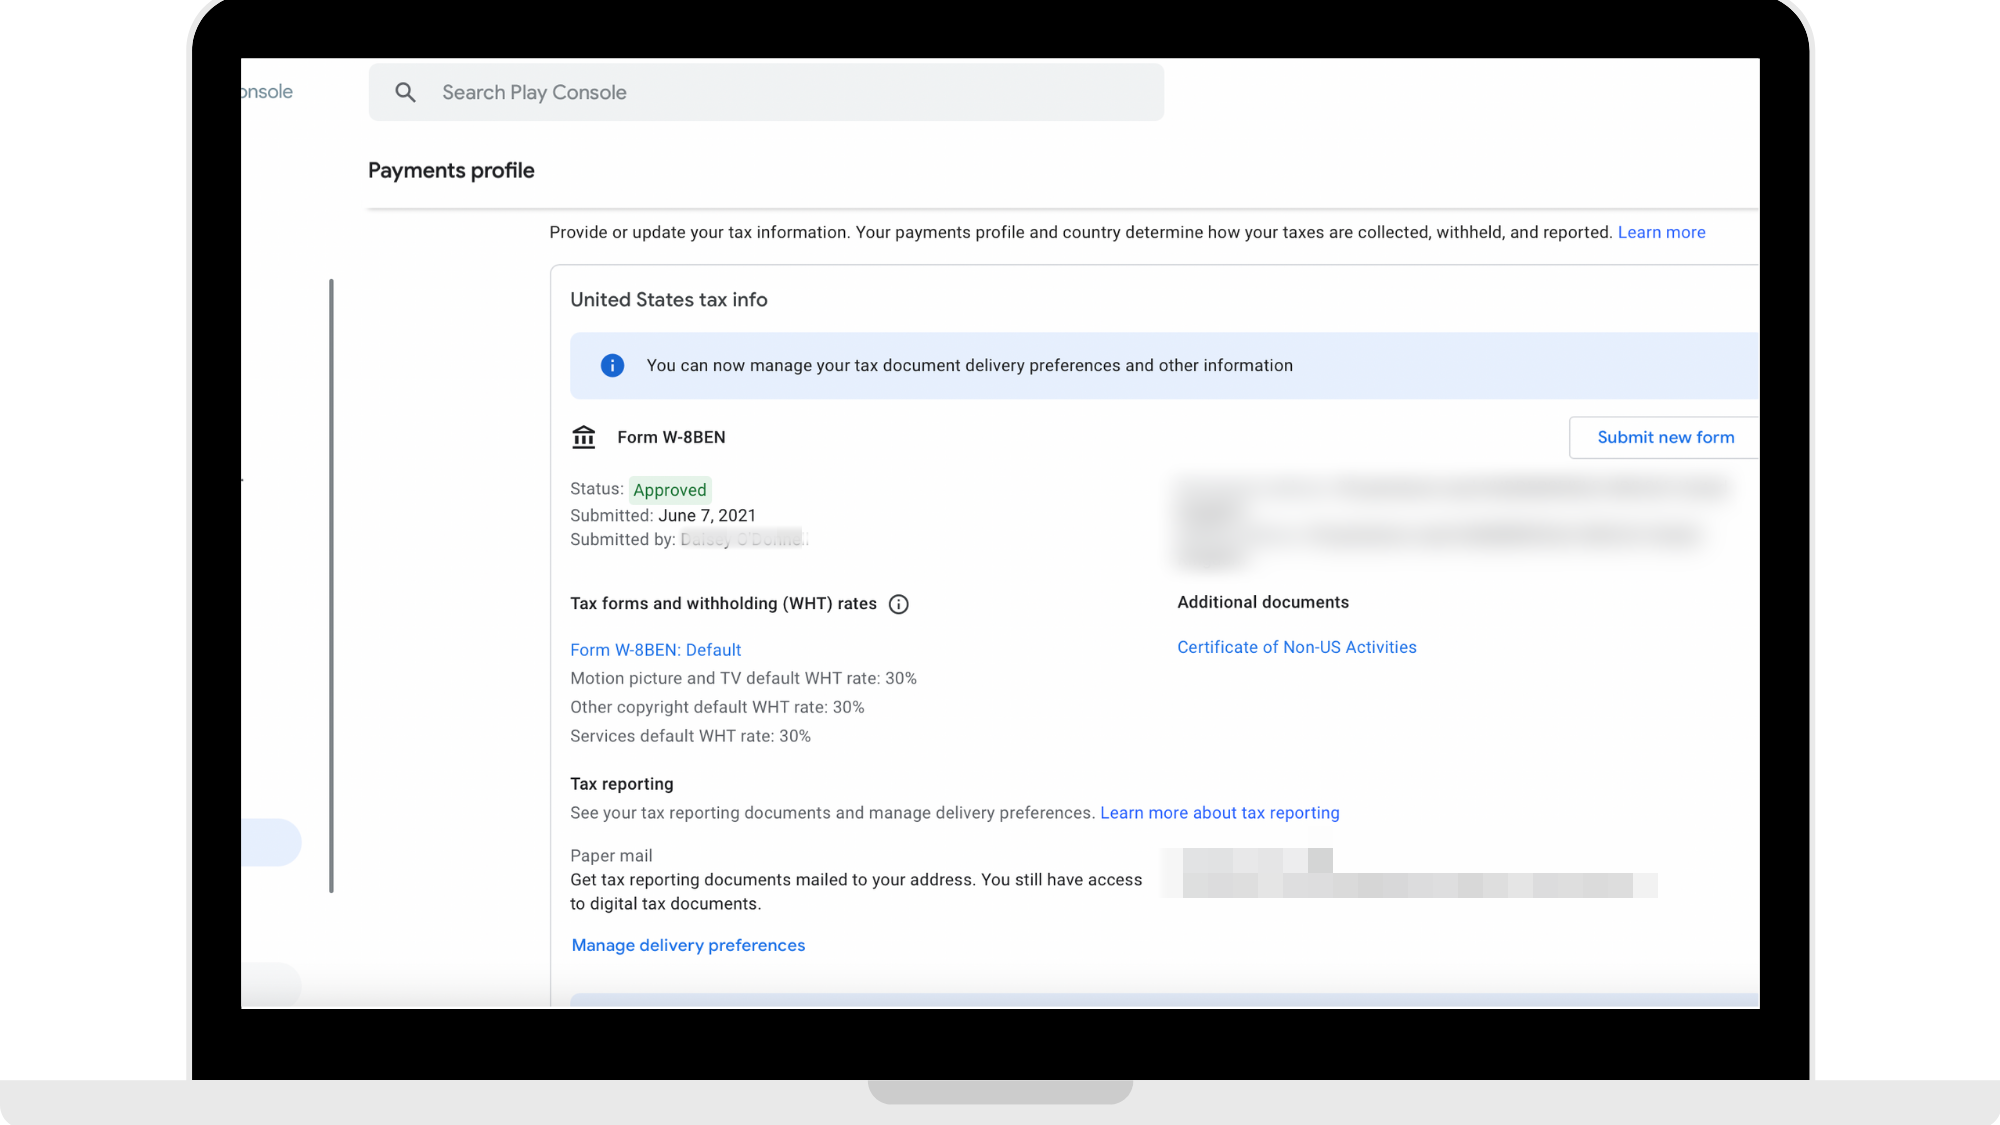Click the partial Play Console logo text
Screen dimensions: 2000x1125
point(267,92)
